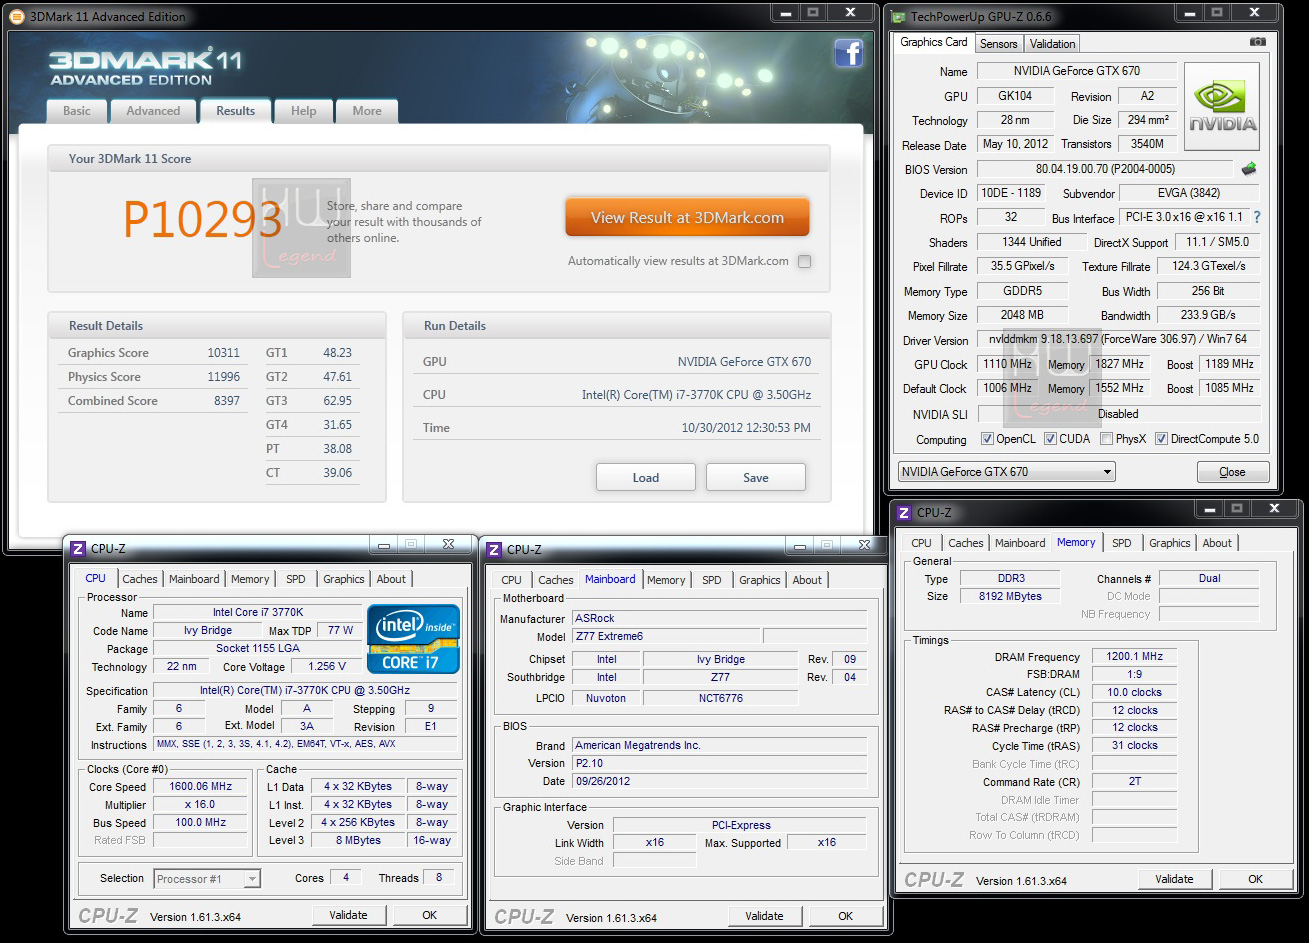Click the DRAM Frequency value 1200.1 MHz
The width and height of the screenshot is (1309, 943).
coord(1134,656)
